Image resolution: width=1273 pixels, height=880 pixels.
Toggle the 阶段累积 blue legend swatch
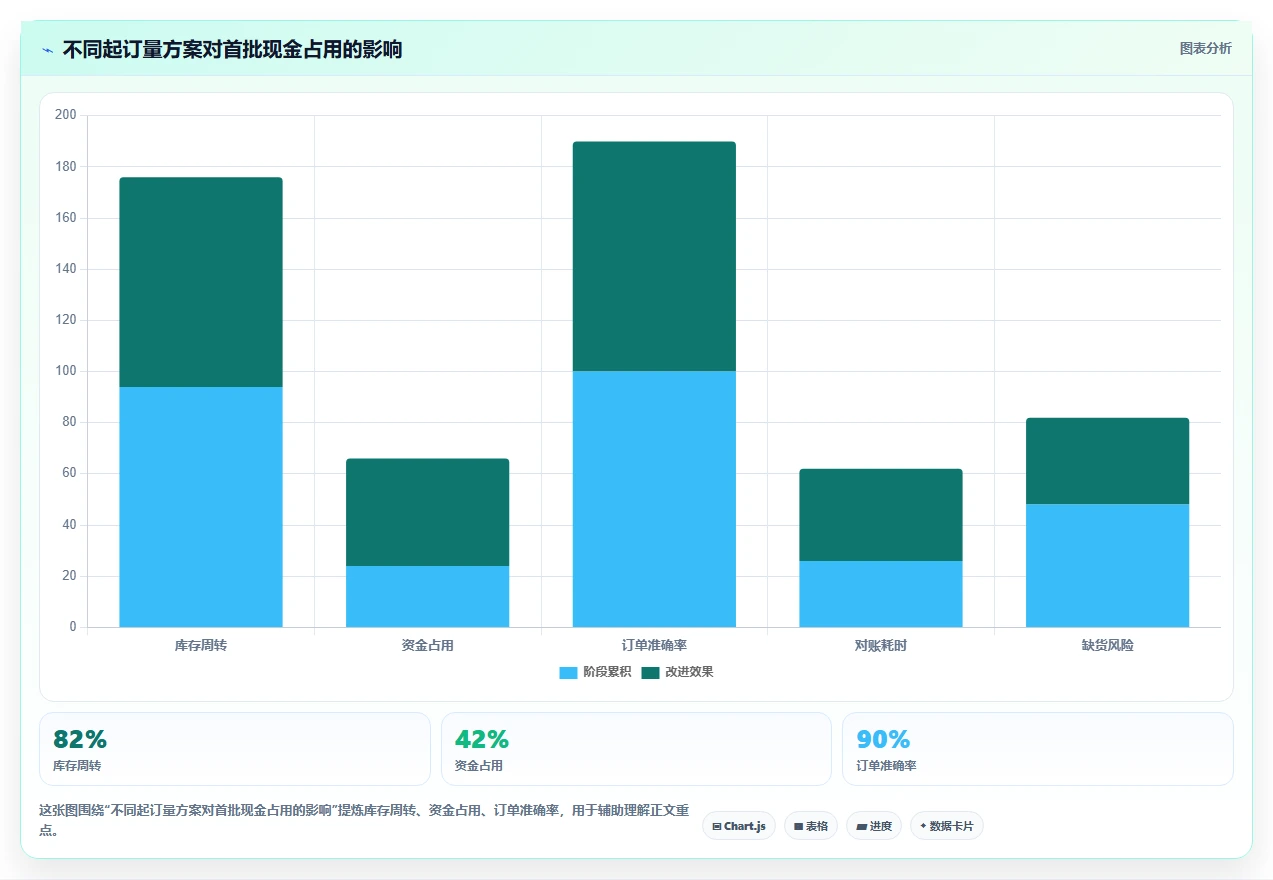pos(568,672)
